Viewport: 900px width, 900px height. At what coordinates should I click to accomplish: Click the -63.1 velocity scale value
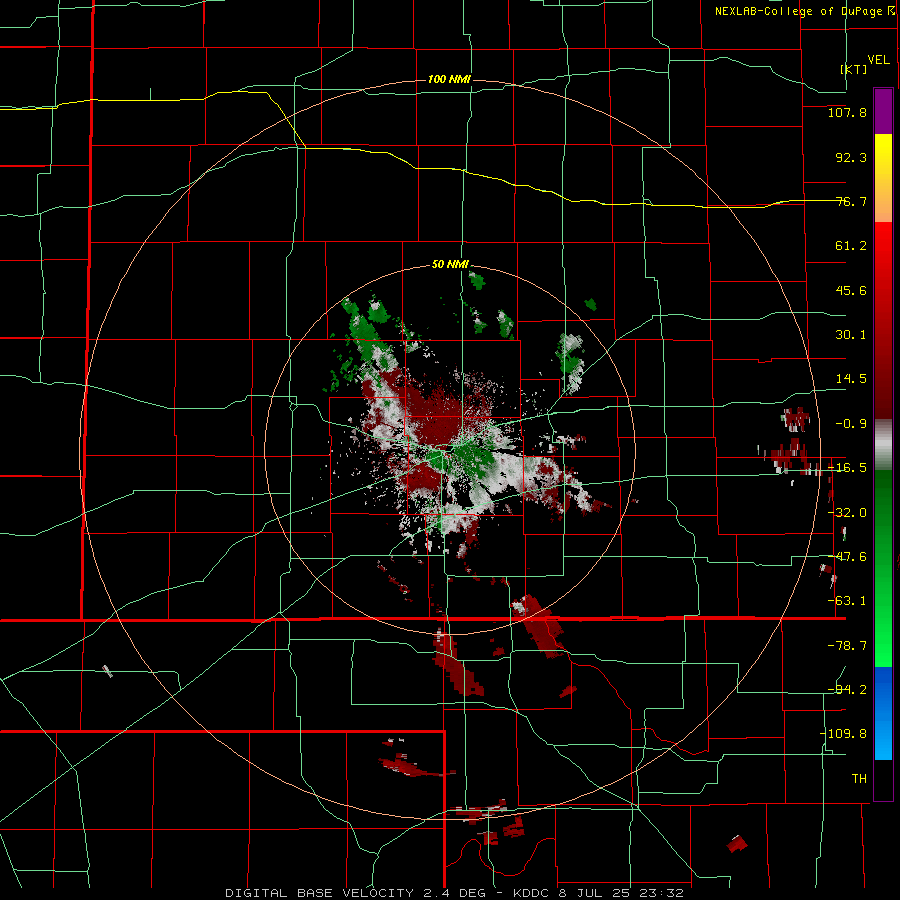pyautogui.click(x=847, y=601)
